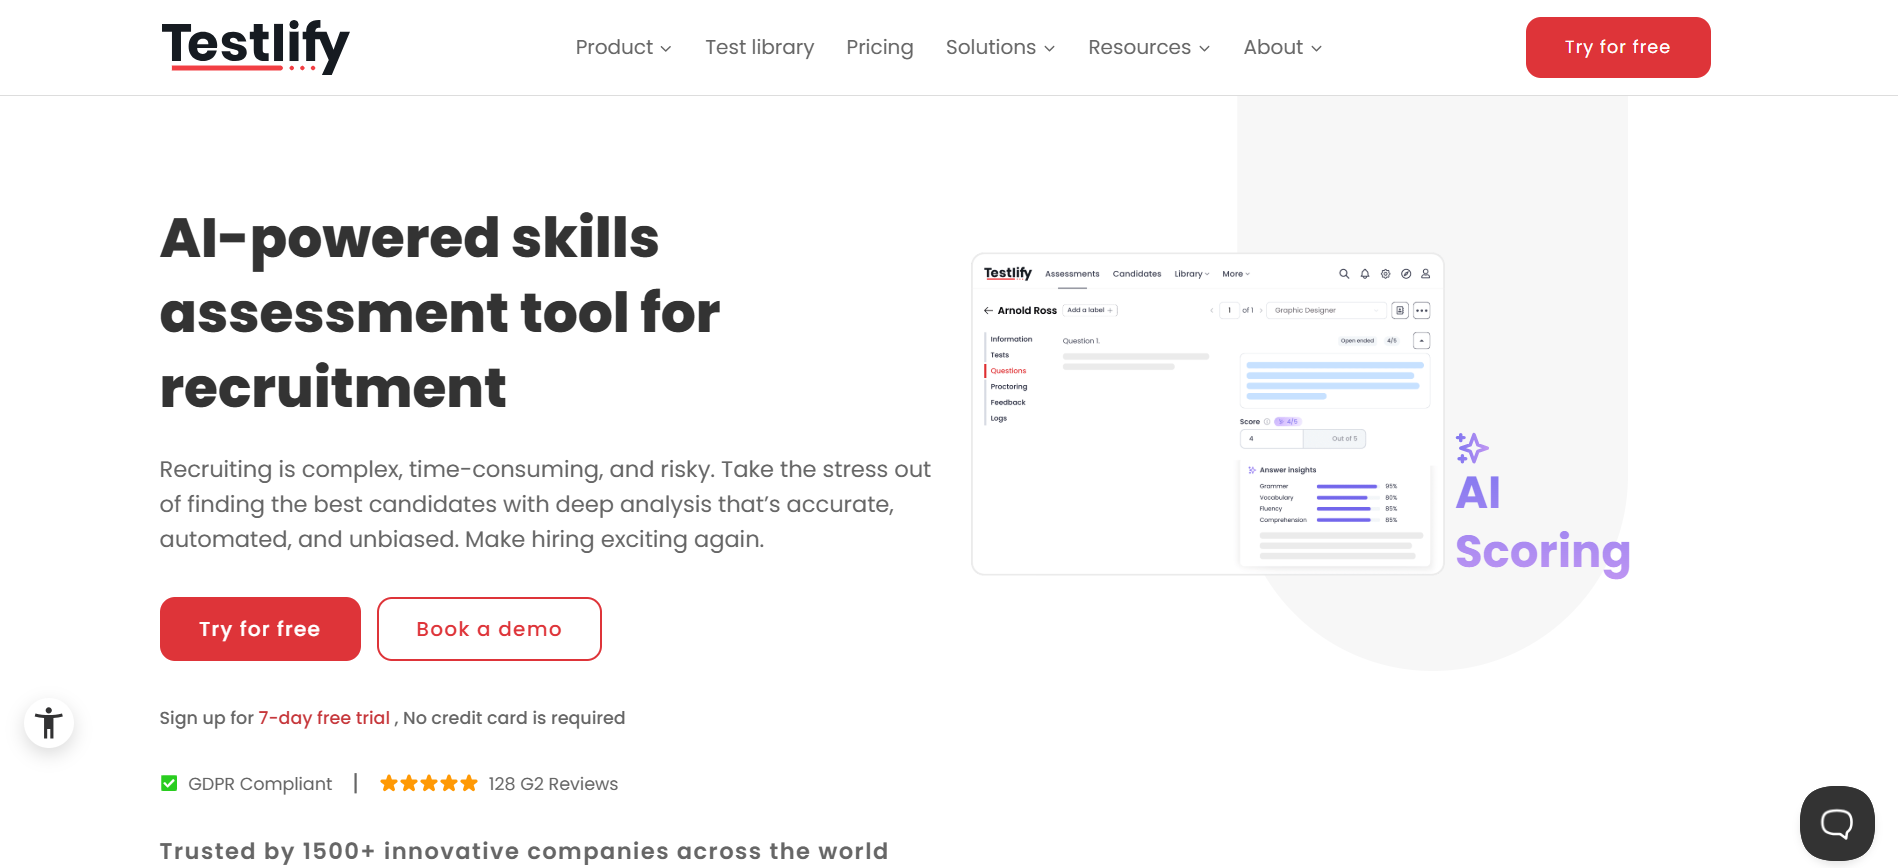Go to the Test library page
Screen dimensions: 1898x868
[x=759, y=47]
